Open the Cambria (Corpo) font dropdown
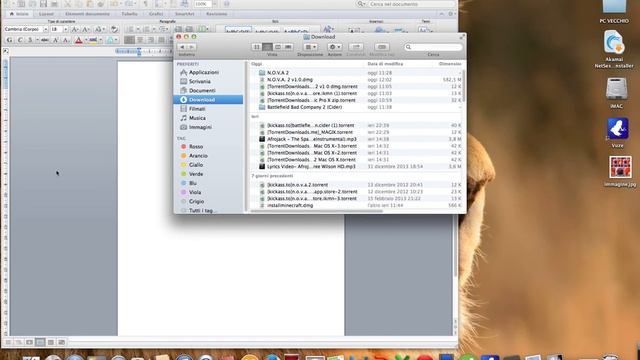640x360 pixels. pos(45,29)
